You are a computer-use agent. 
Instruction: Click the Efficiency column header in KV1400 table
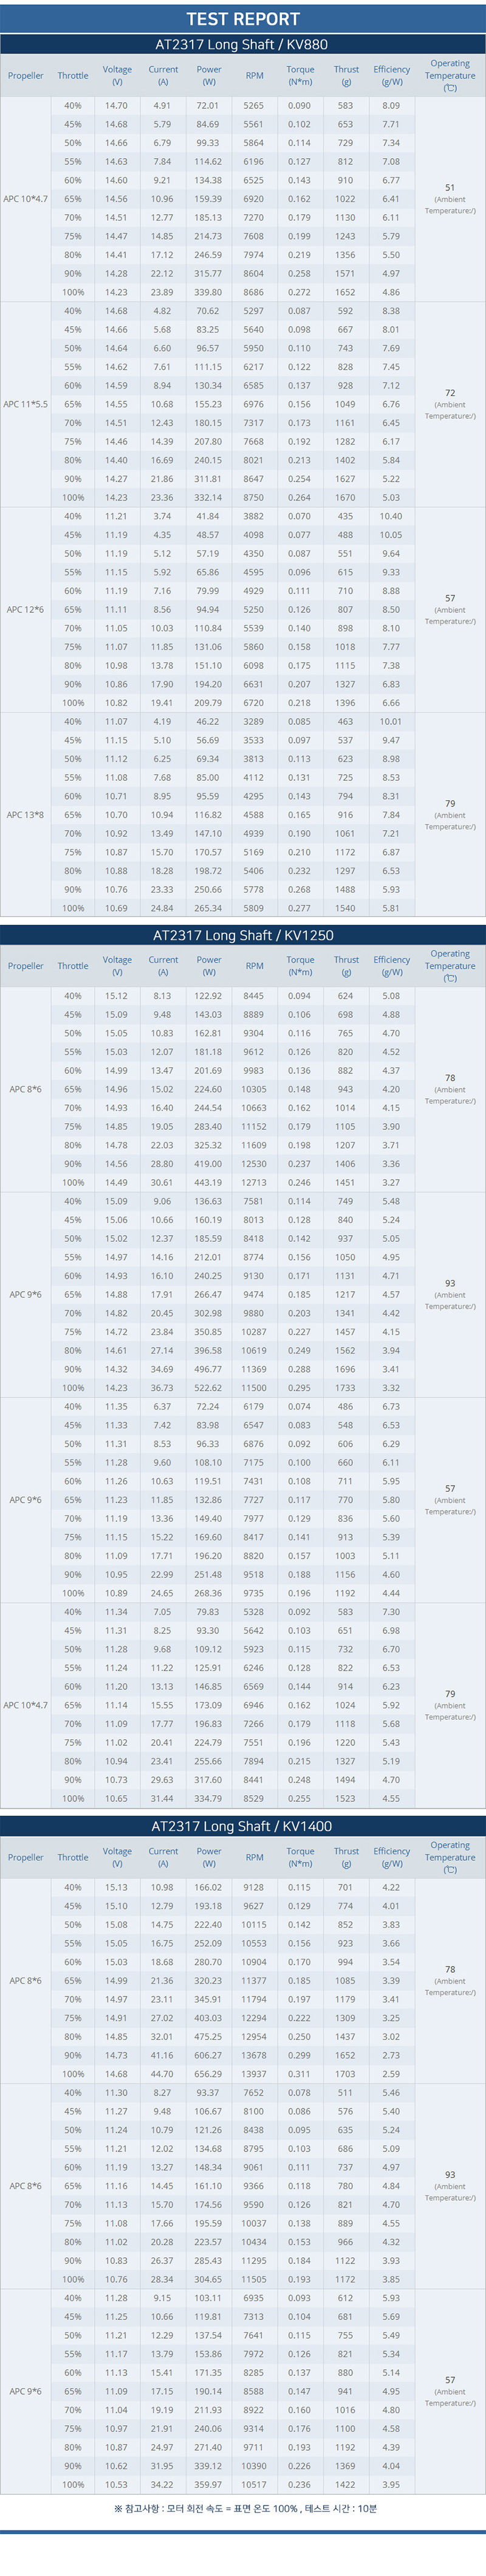pos(392,1857)
